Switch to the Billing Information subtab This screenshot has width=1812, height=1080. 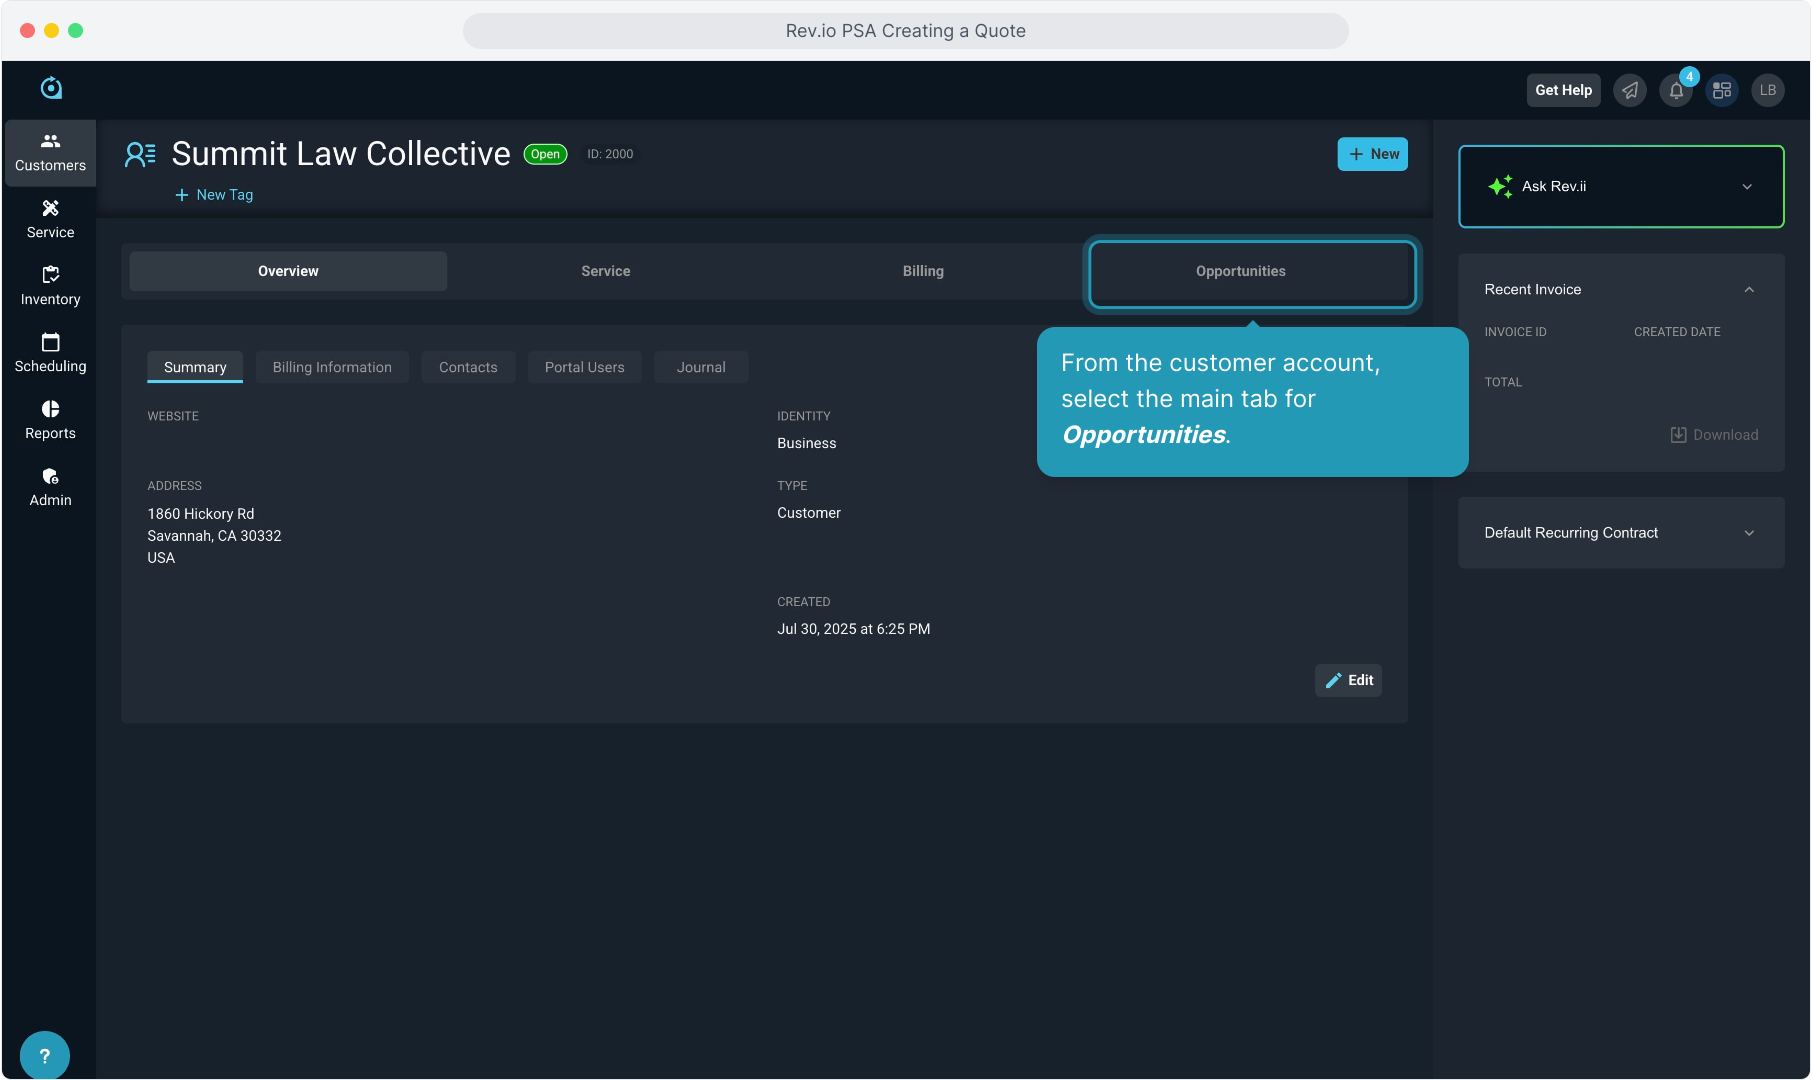332,368
